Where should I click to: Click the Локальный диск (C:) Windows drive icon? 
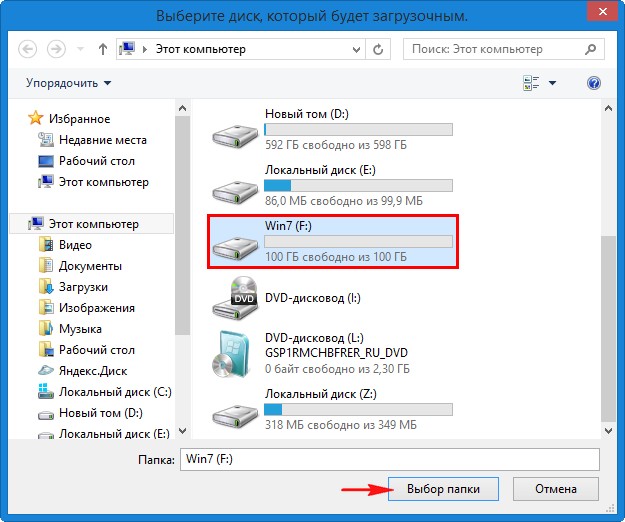pyautogui.click(x=46, y=391)
